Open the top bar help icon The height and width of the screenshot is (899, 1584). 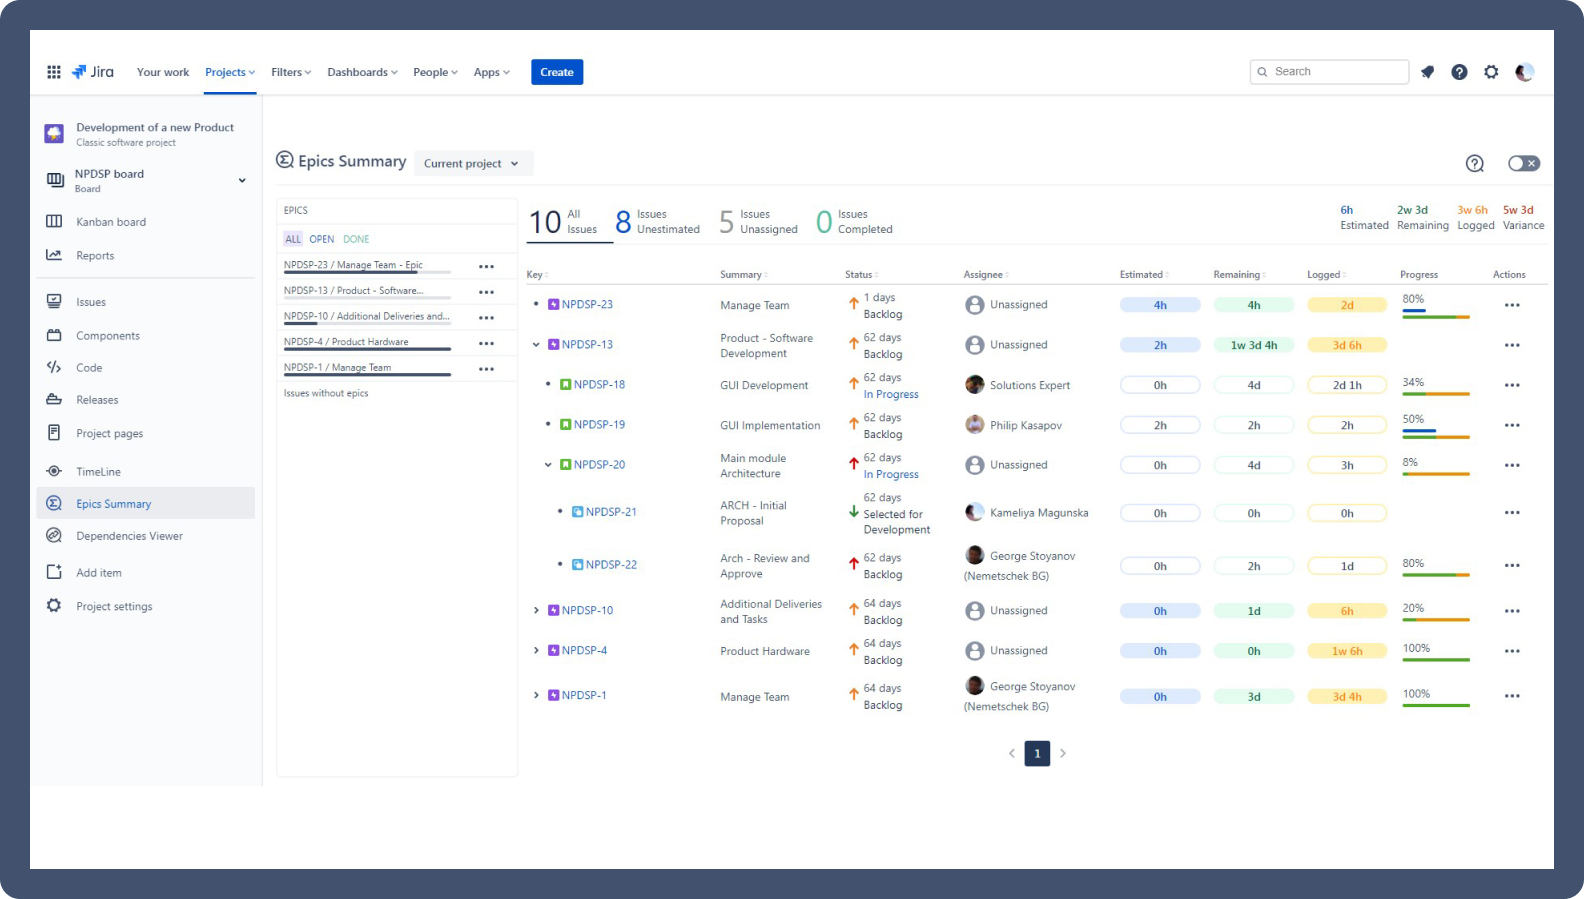tap(1460, 72)
